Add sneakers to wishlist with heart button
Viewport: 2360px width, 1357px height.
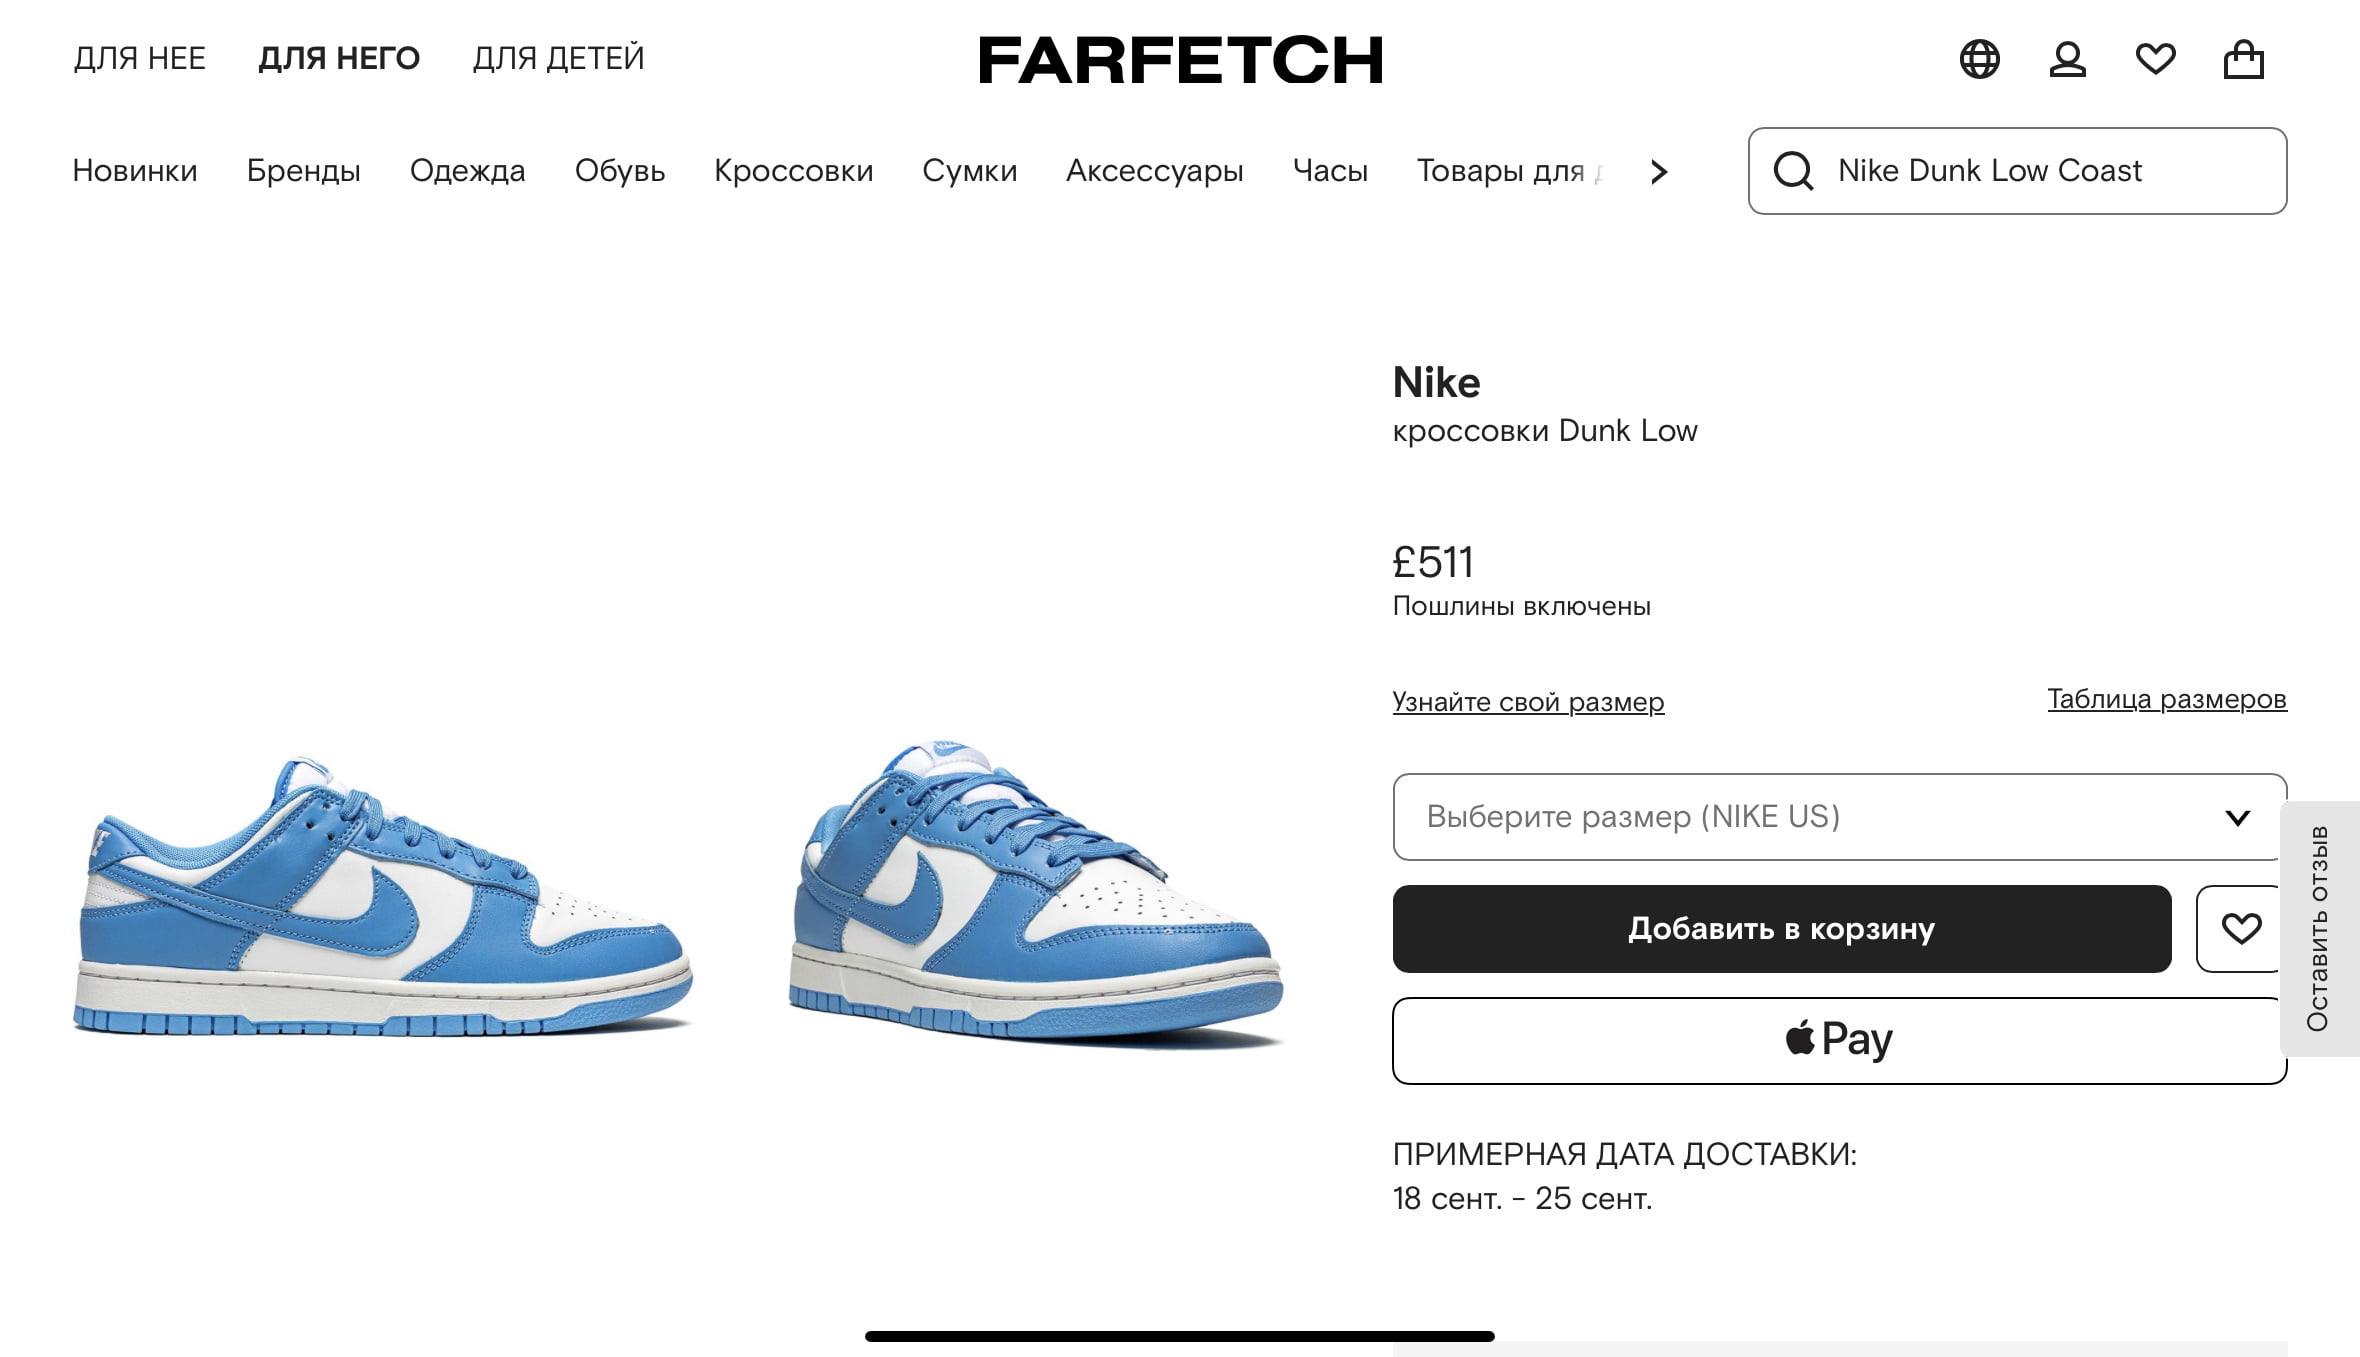point(2240,929)
